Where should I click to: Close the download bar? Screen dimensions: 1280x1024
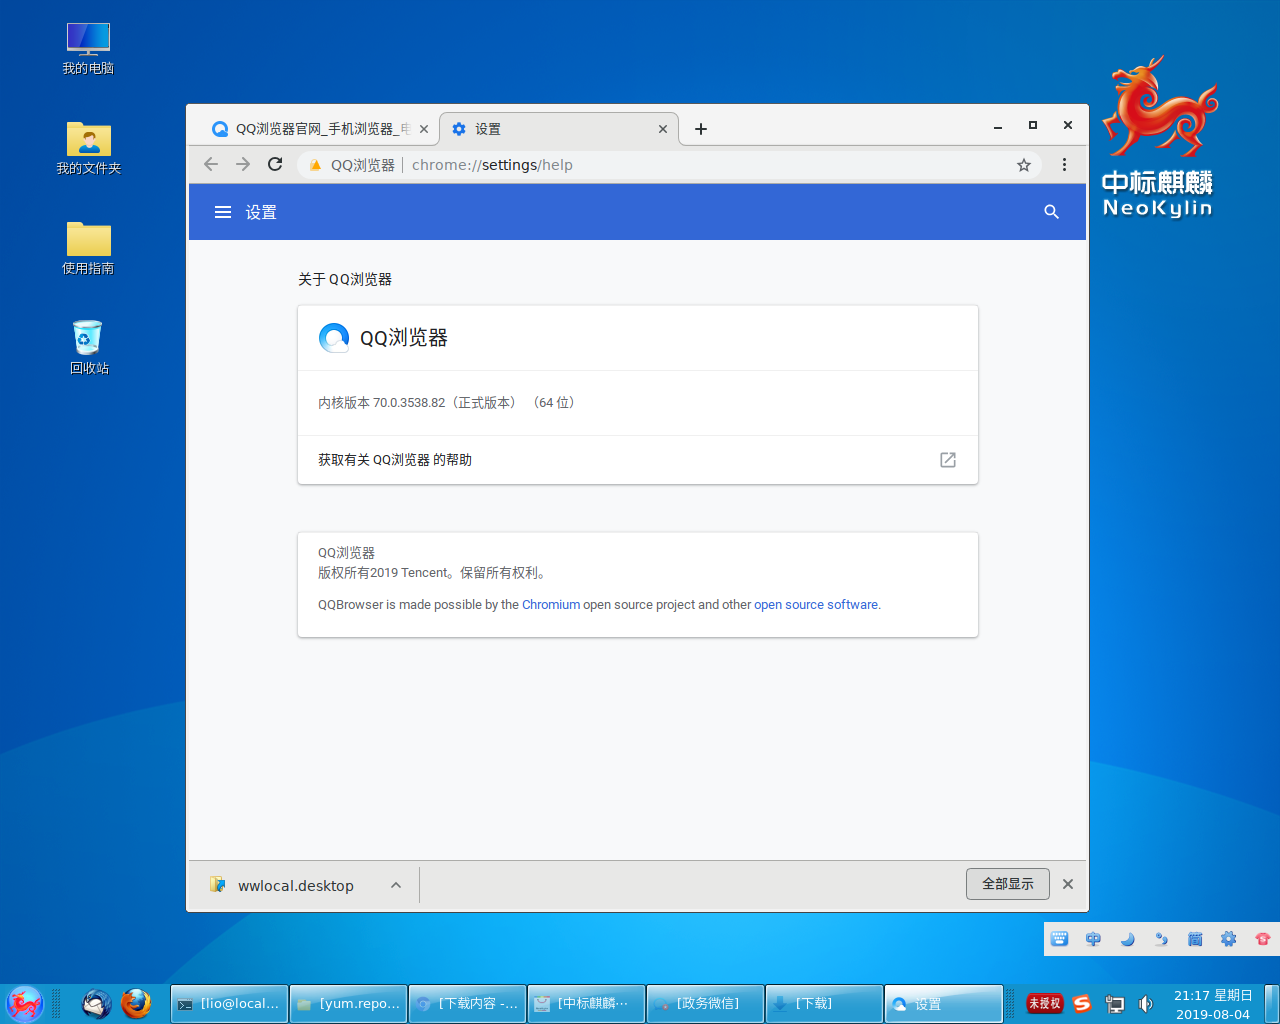pos(1068,884)
